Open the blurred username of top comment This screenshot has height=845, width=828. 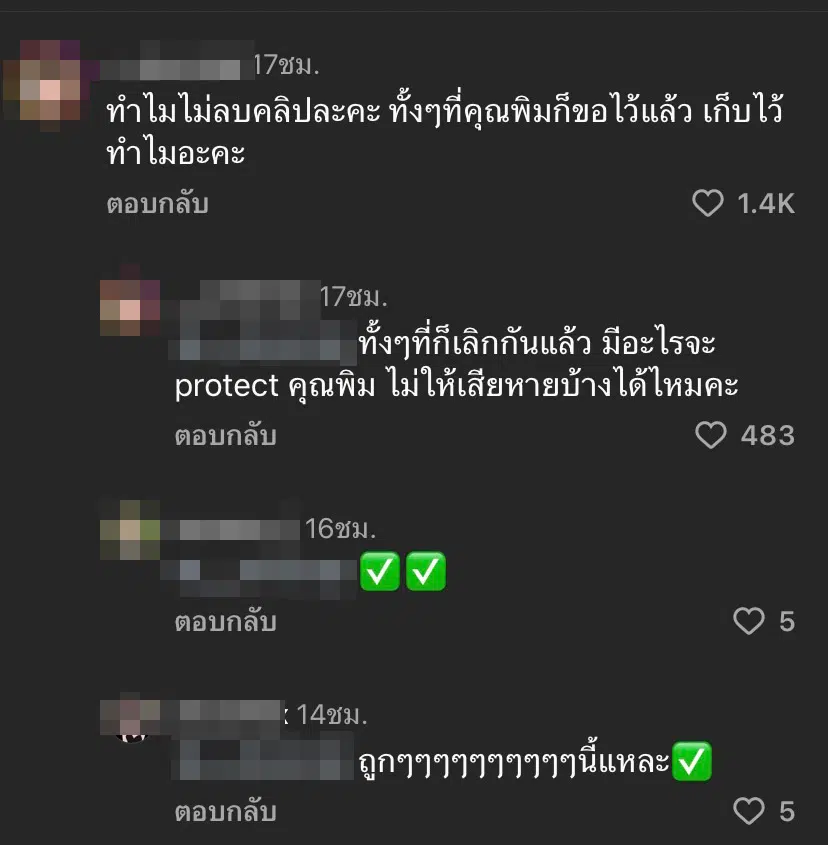tap(178, 66)
